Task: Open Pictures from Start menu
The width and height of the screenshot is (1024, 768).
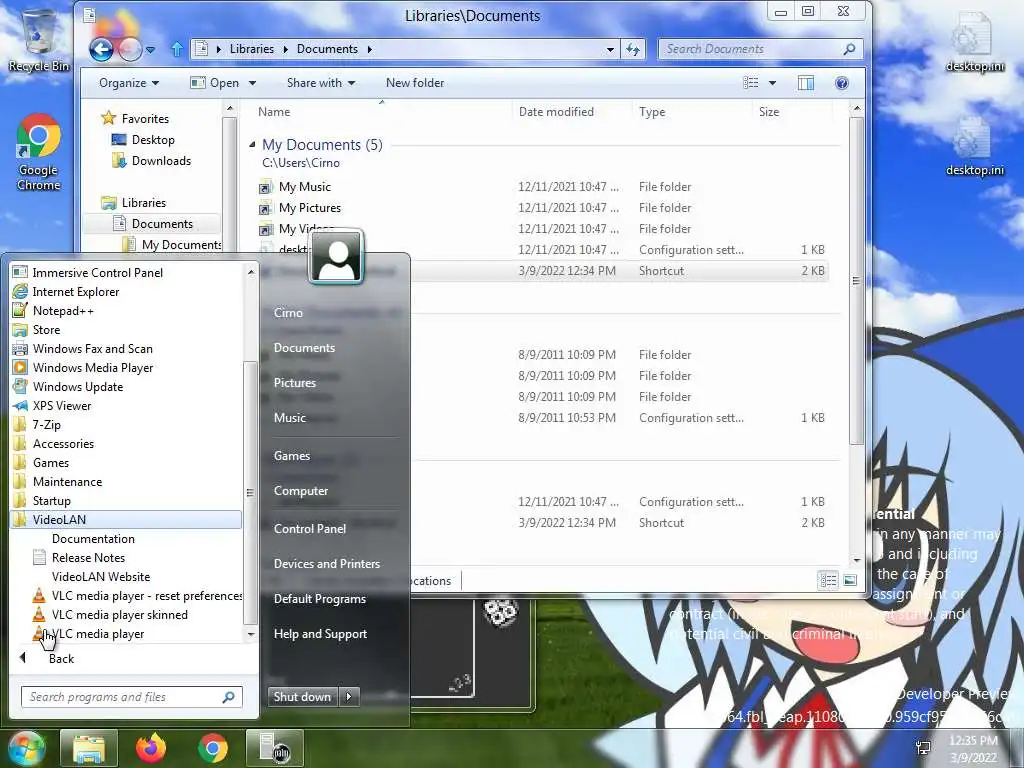Action: 295,382
